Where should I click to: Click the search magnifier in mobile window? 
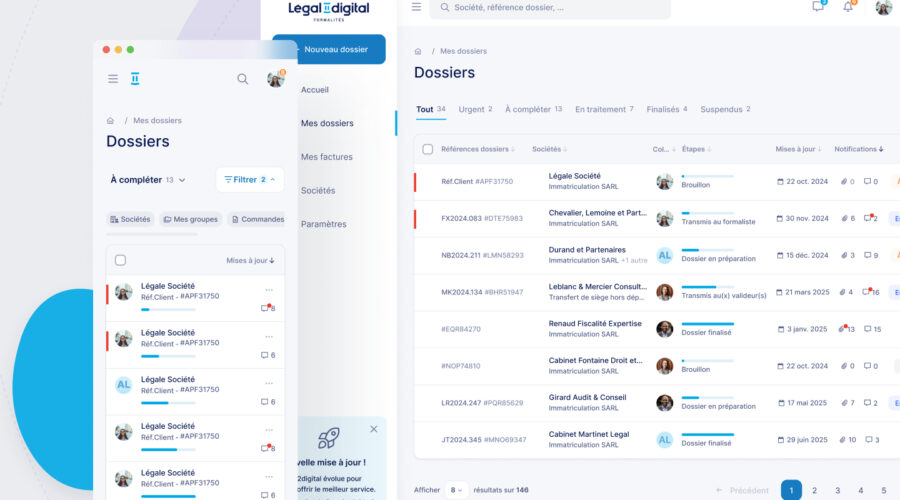click(x=243, y=79)
